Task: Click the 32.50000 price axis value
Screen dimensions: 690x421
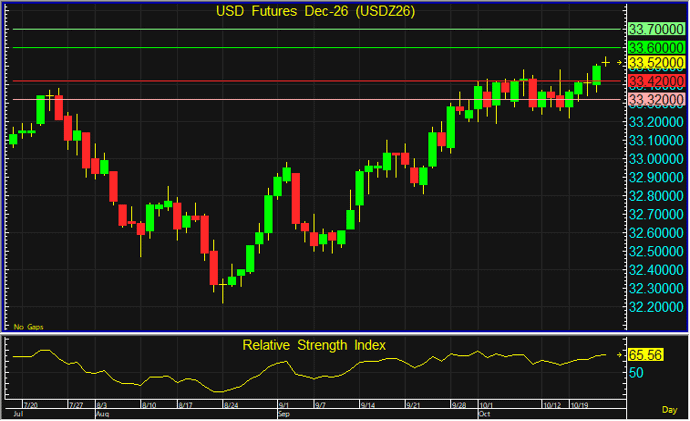Action: [x=656, y=251]
